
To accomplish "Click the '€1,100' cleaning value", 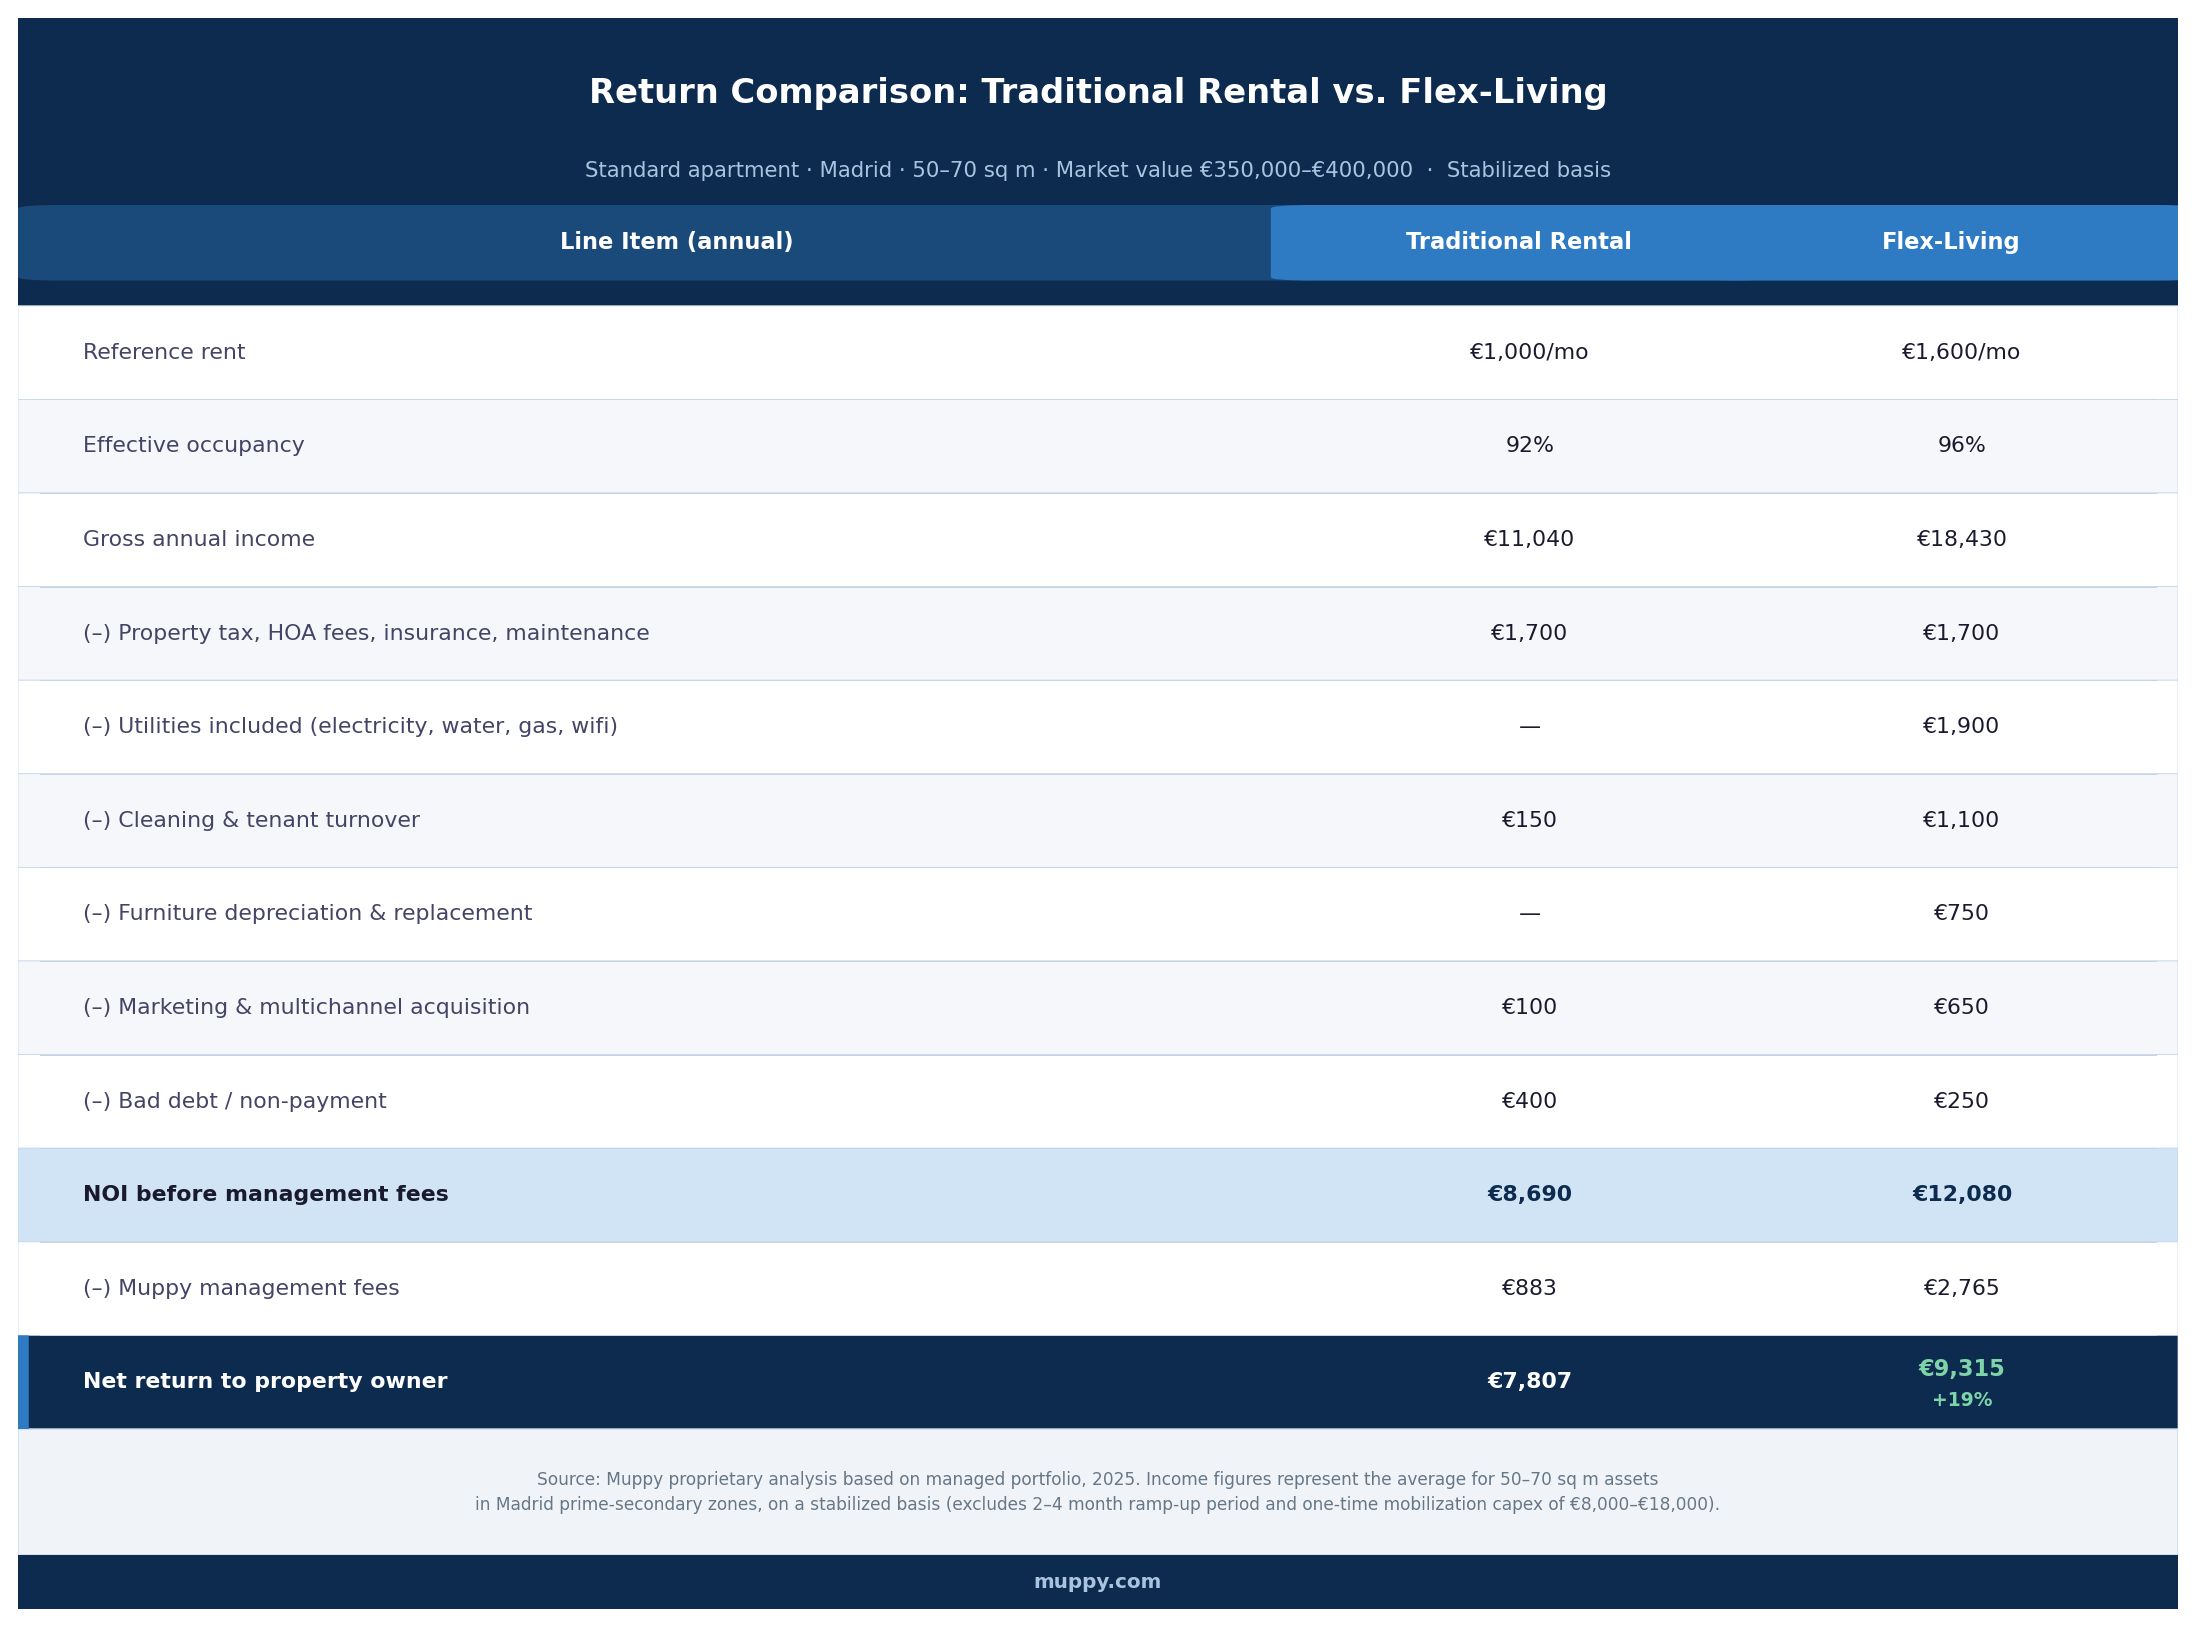I will click(x=1961, y=821).
